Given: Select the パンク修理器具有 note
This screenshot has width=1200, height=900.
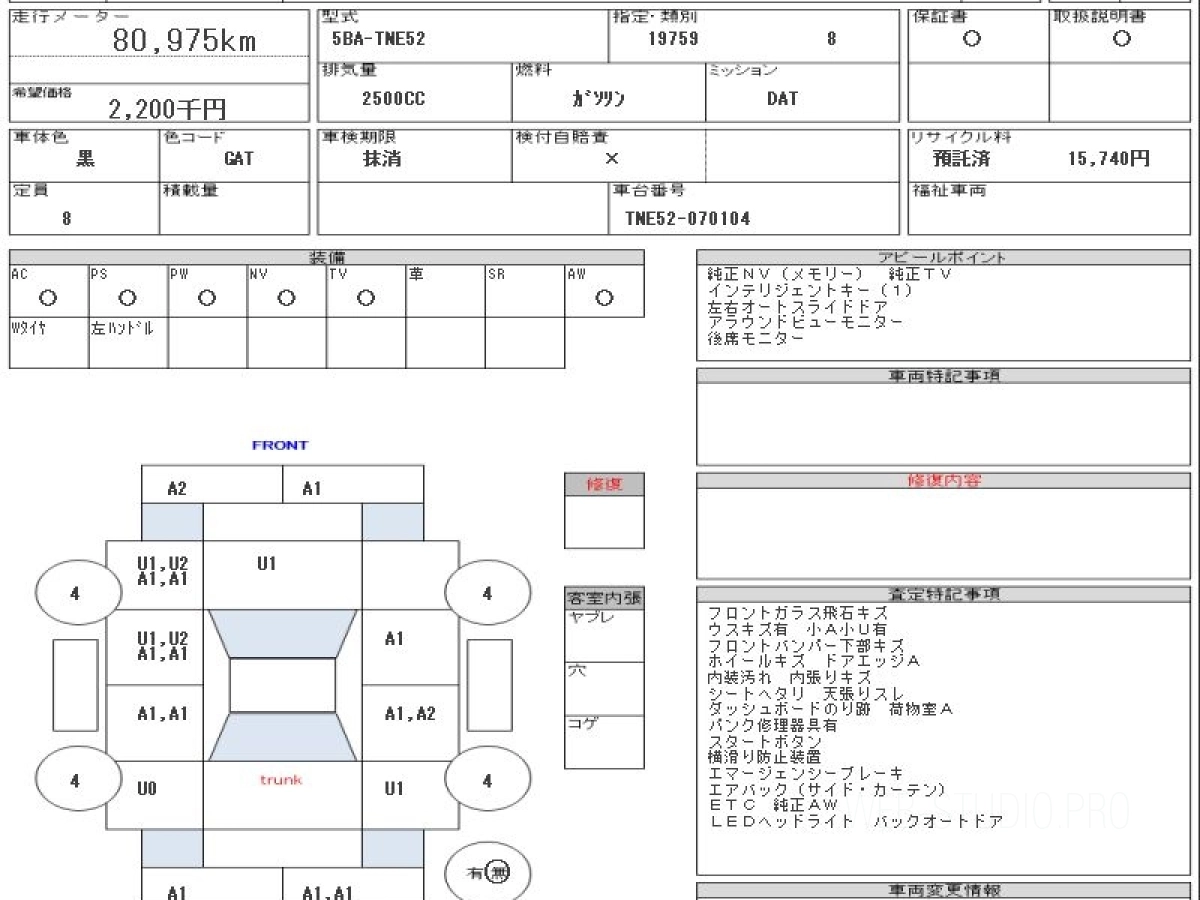Looking at the screenshot, I should pos(772,725).
